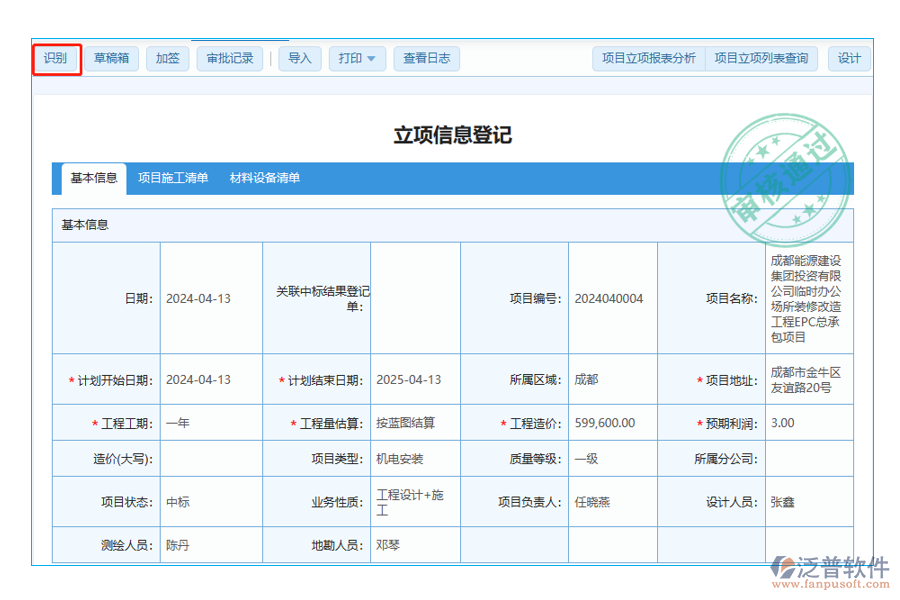Click the 导入 import tool
This screenshot has height=600, width=900.
[299, 58]
